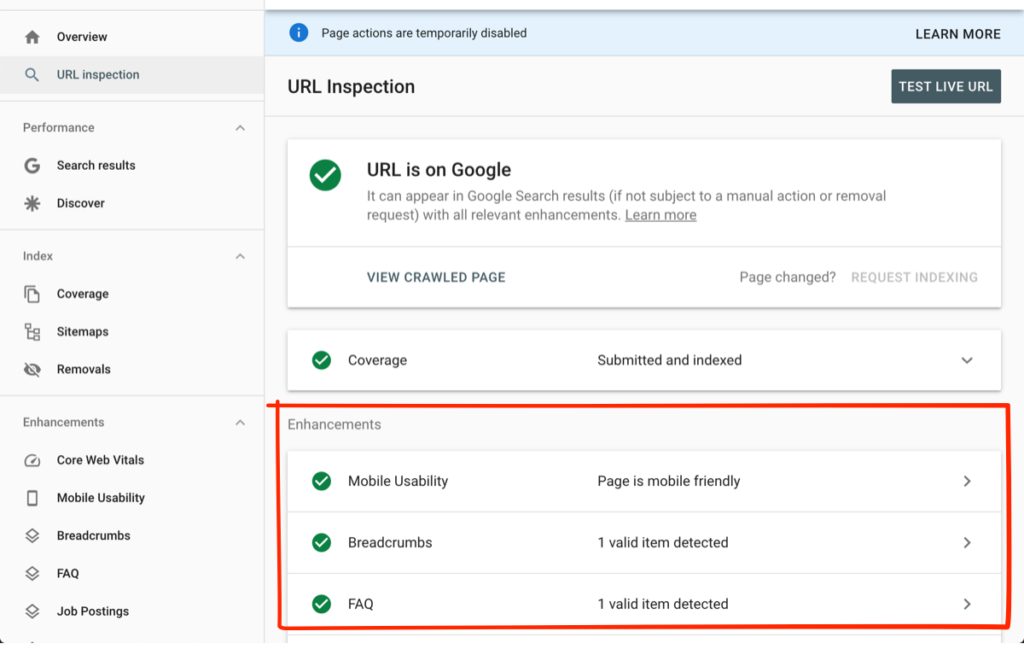Click the Core Web Vitals gauge icon
The height and width of the screenshot is (649, 1024).
[32, 460]
